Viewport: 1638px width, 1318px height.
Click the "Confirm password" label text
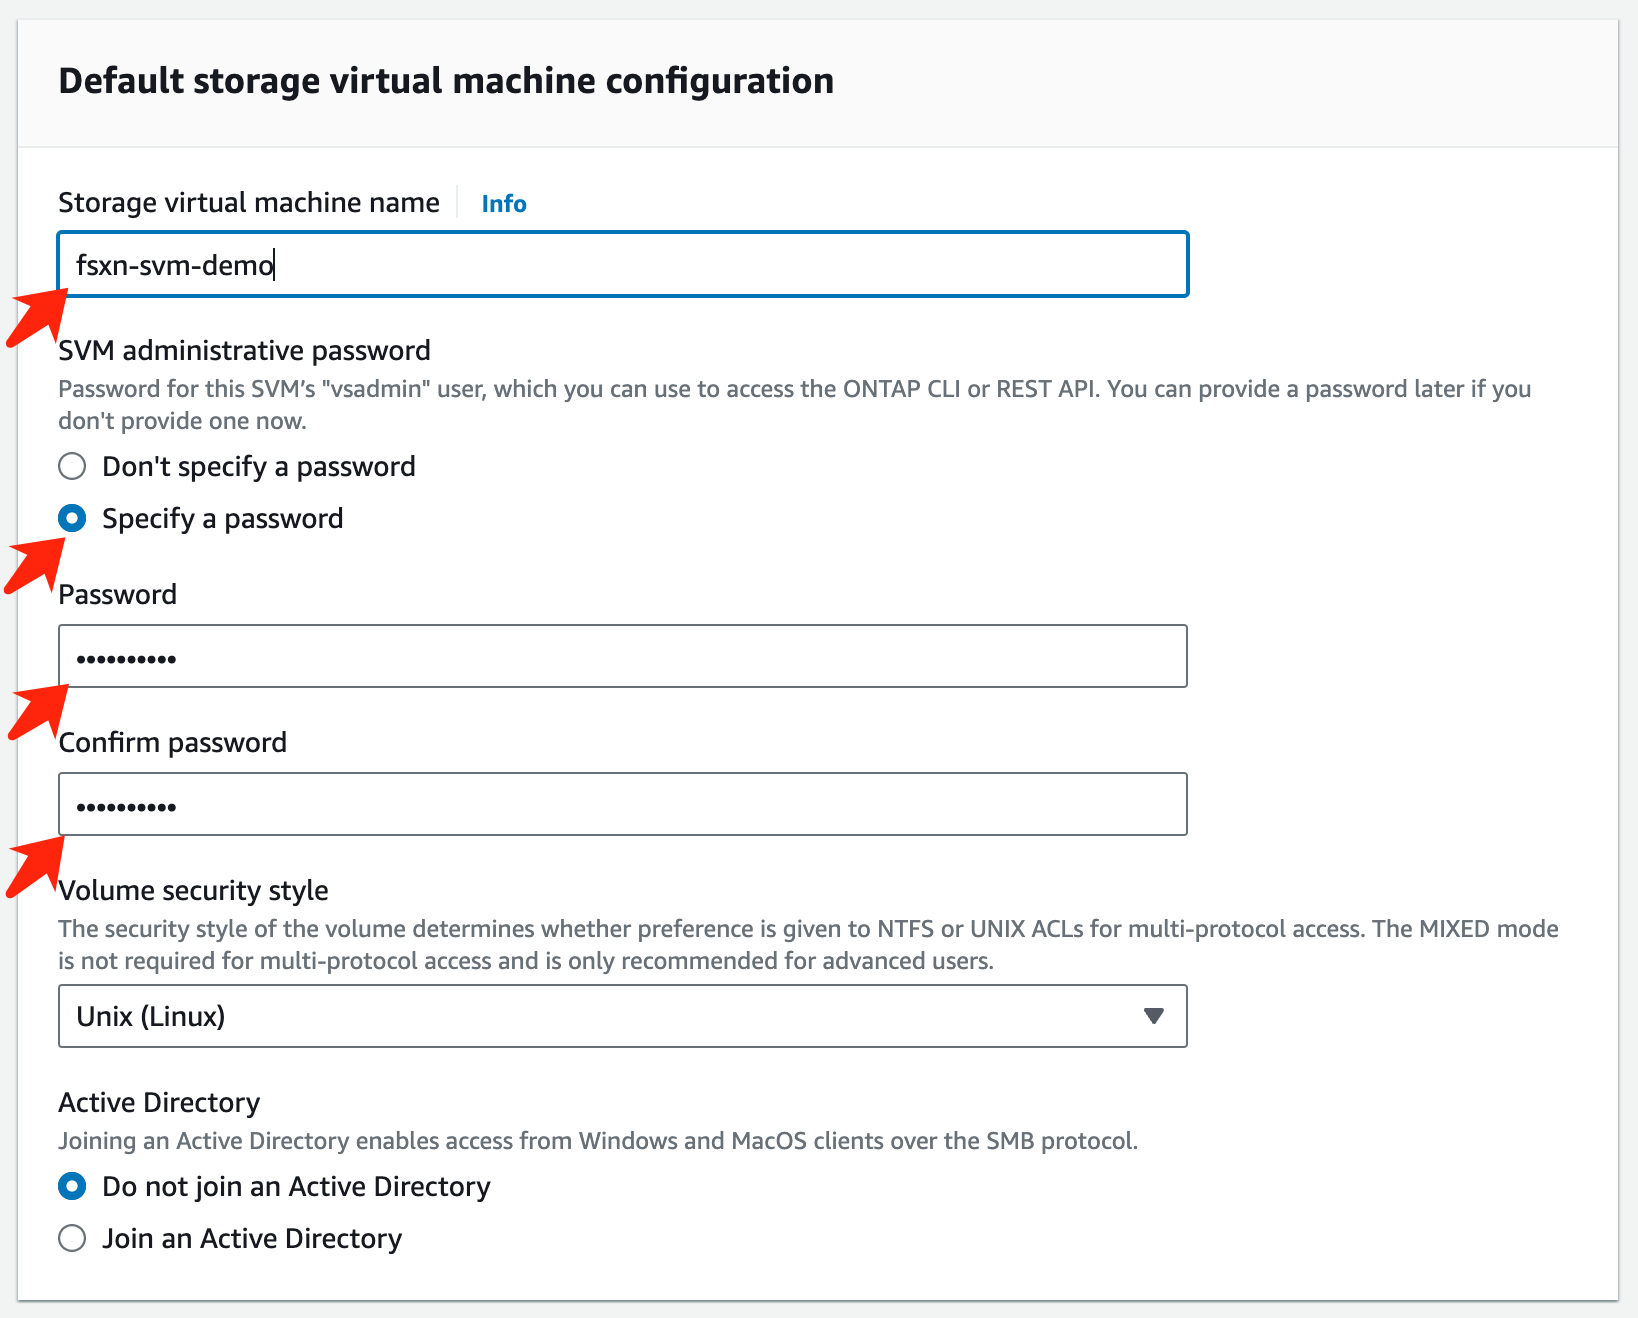(173, 743)
